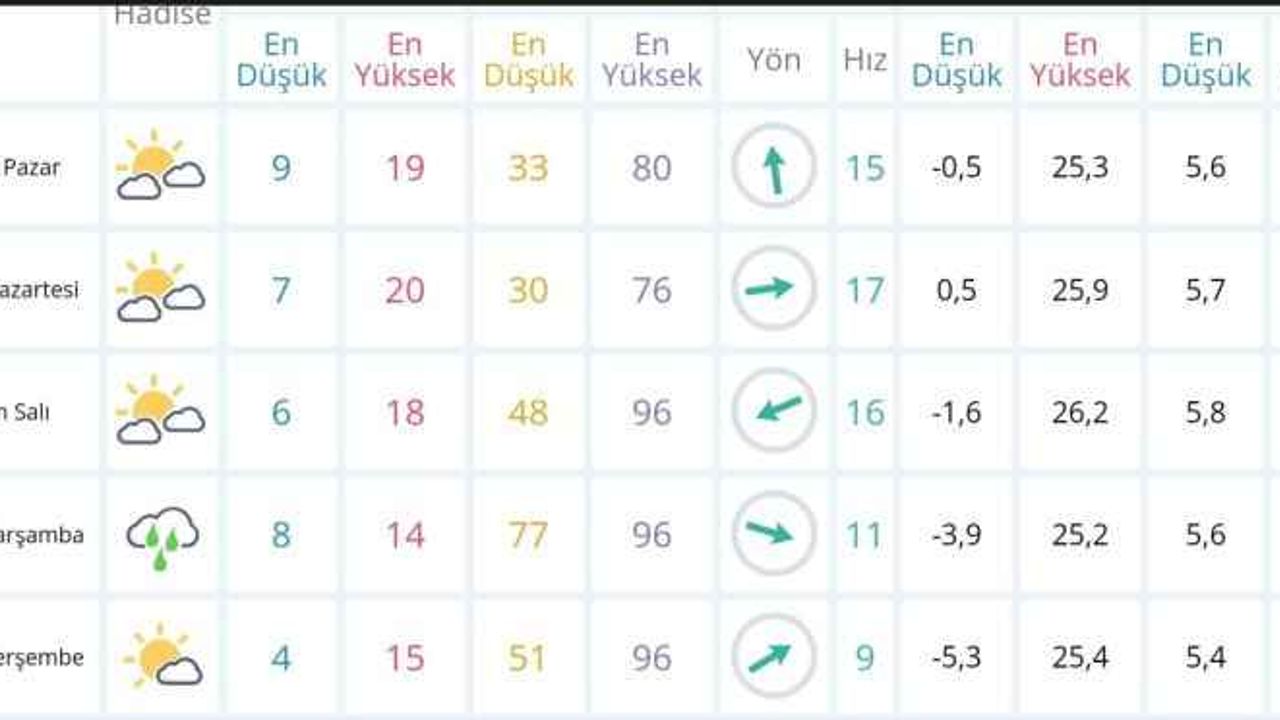
Task: Click the first blue En Düşük header
Action: [x=282, y=60]
